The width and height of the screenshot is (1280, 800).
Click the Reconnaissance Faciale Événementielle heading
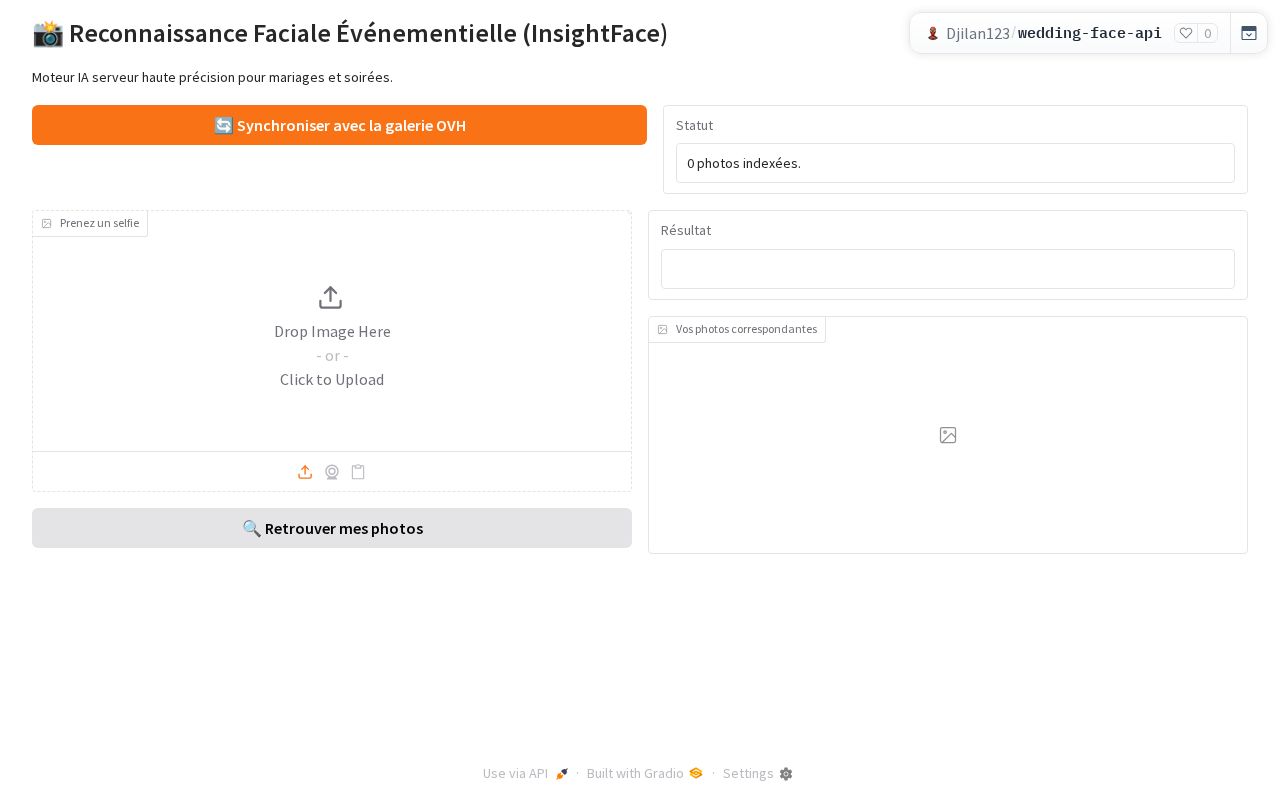tap(350, 33)
